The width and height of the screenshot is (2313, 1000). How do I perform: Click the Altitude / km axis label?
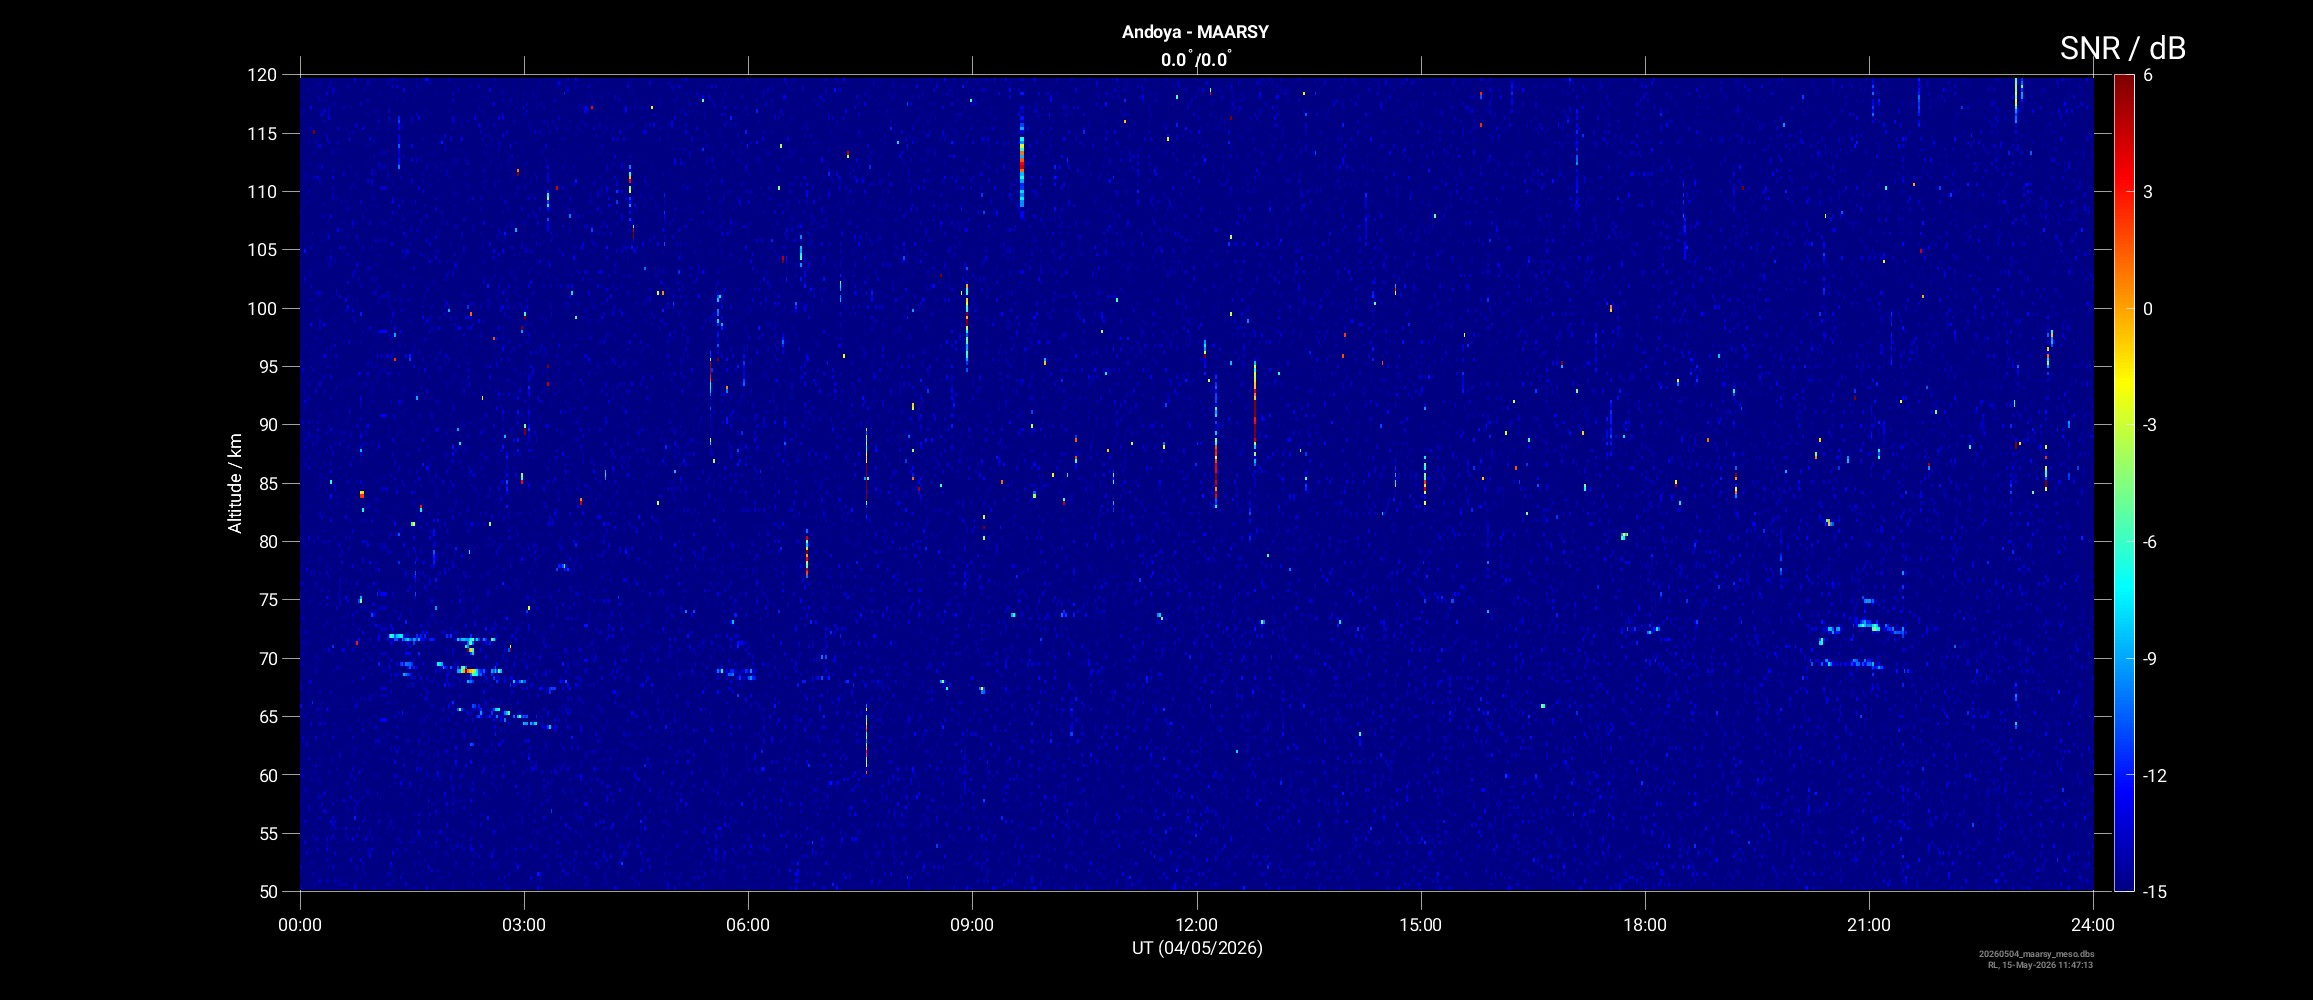235,483
